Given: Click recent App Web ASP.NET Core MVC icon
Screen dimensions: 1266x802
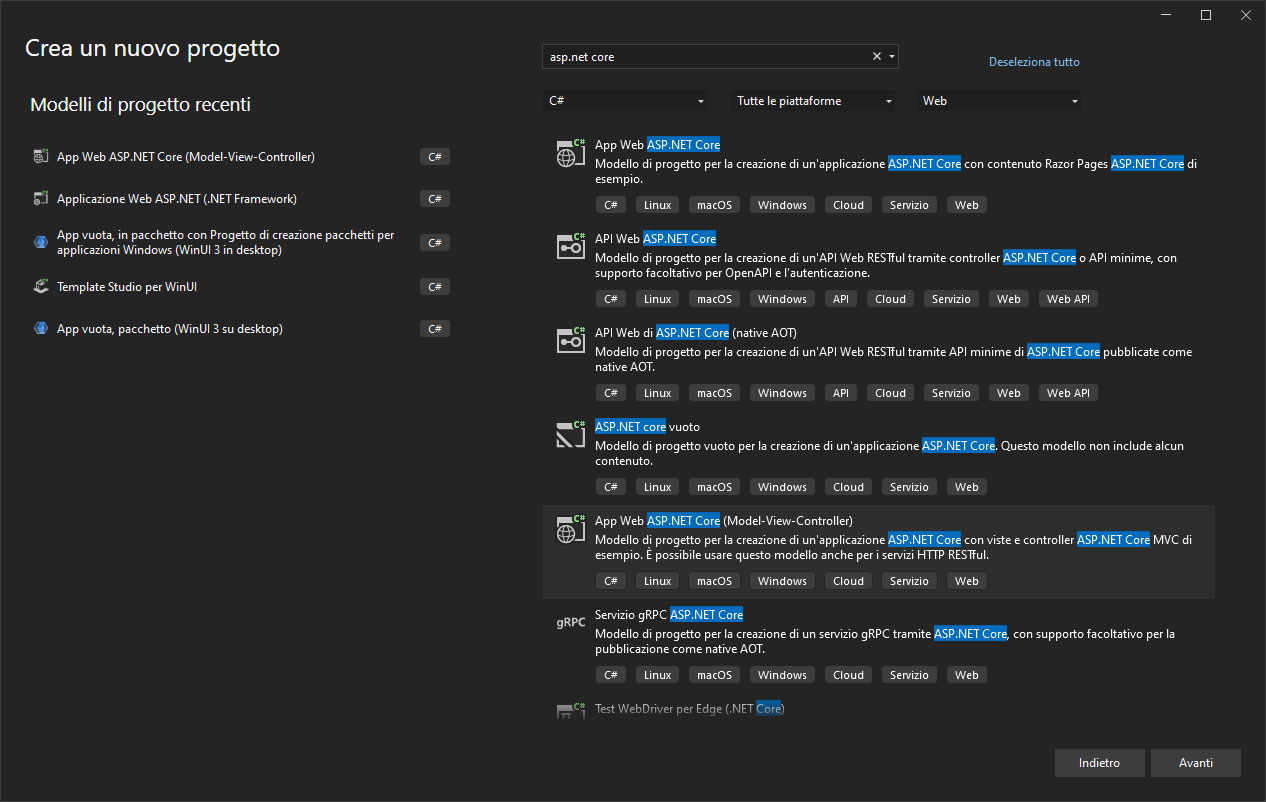Looking at the screenshot, I should click(41, 157).
